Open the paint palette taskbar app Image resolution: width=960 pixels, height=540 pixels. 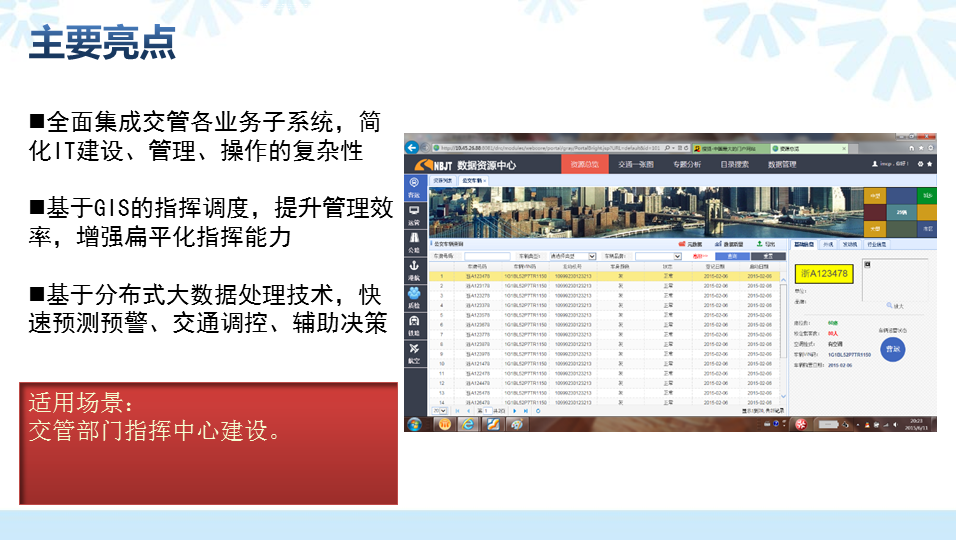click(x=517, y=424)
